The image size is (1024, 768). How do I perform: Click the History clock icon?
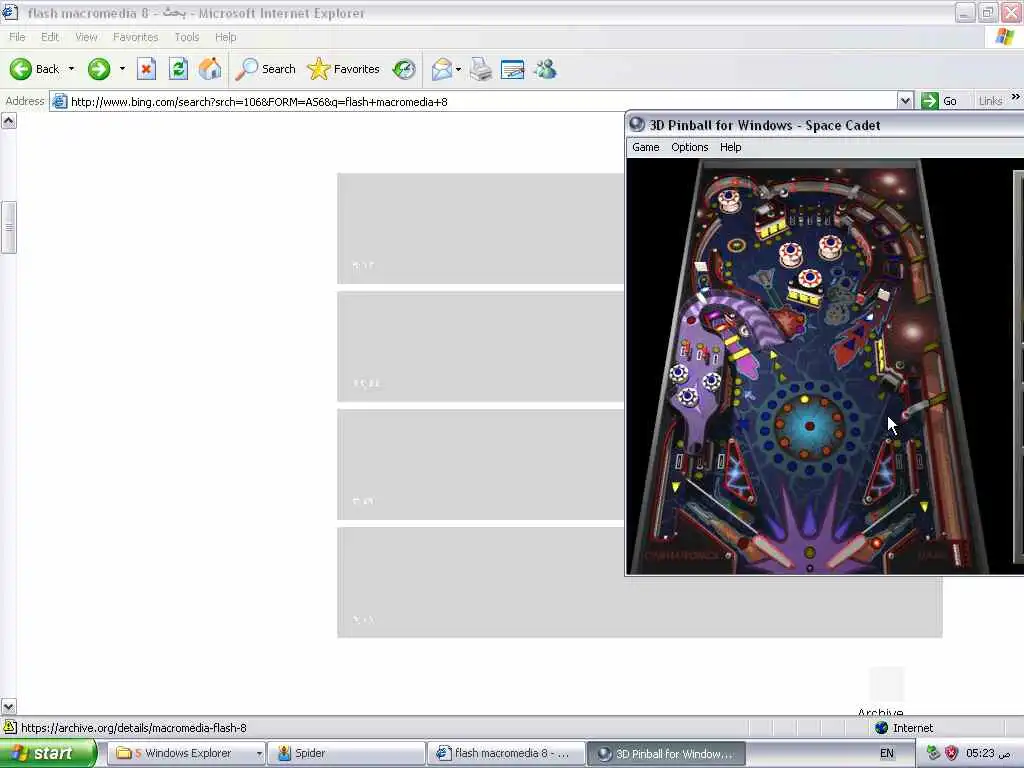404,69
